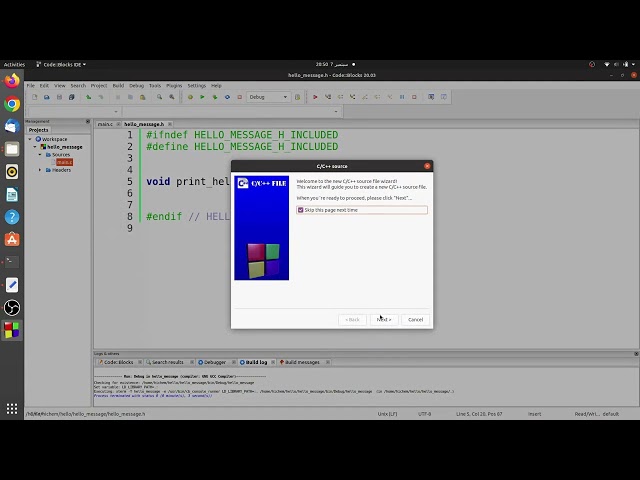640x480 pixels.
Task: Open the File menu
Action: tap(31, 86)
